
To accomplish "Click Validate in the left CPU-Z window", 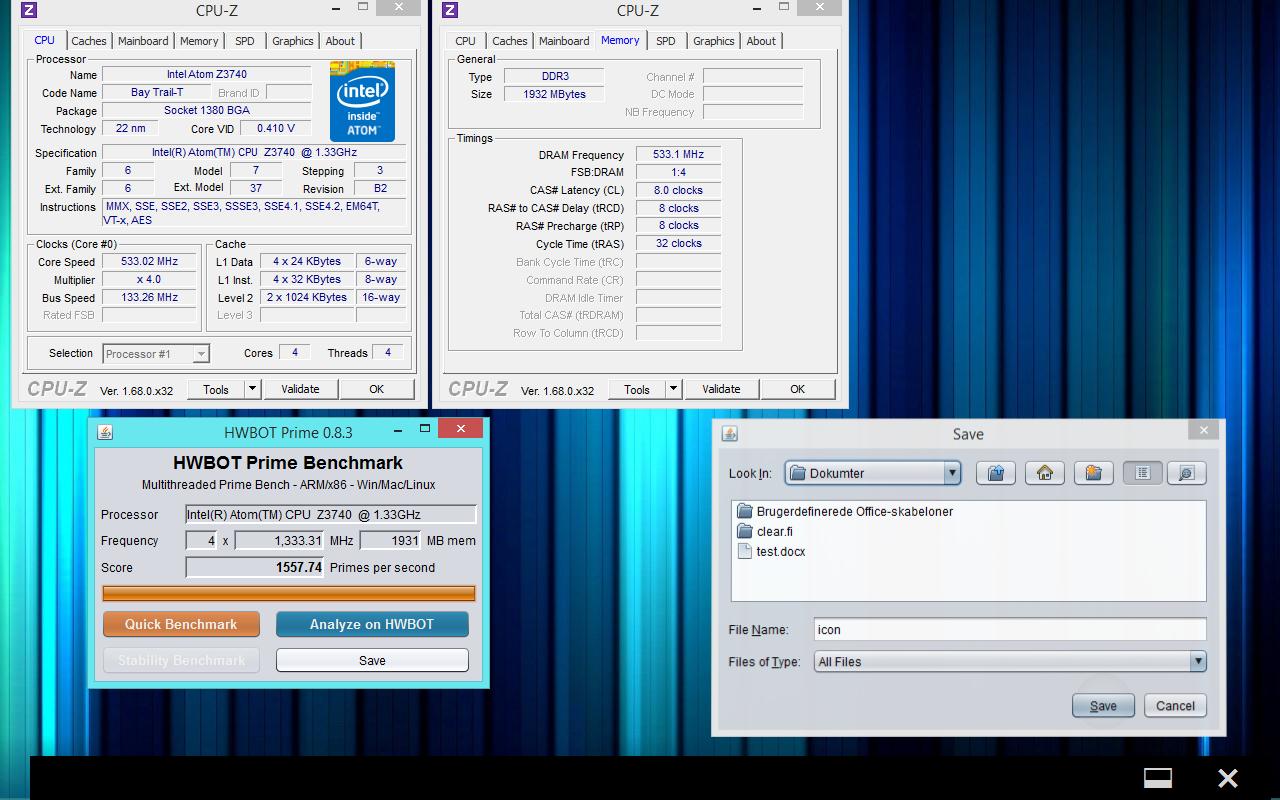I will pos(300,389).
